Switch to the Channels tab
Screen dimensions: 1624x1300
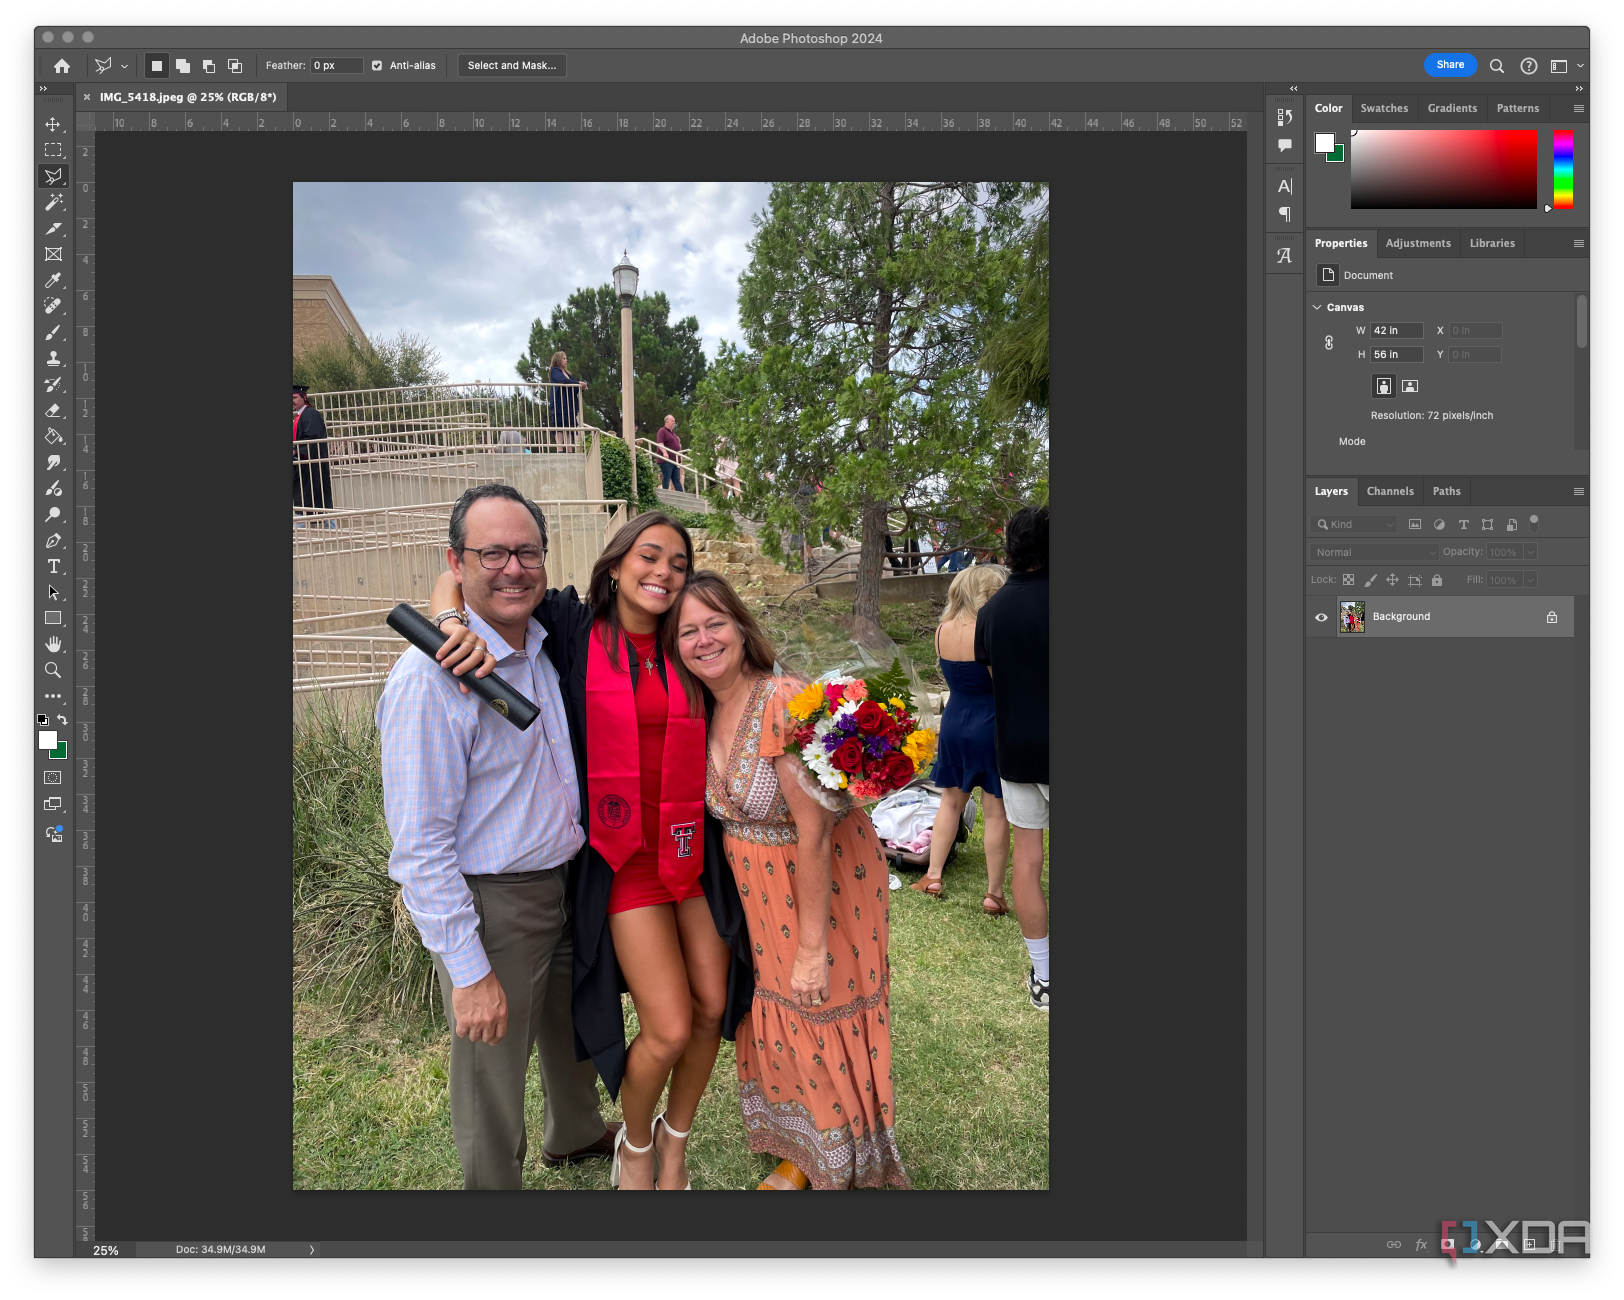1390,491
